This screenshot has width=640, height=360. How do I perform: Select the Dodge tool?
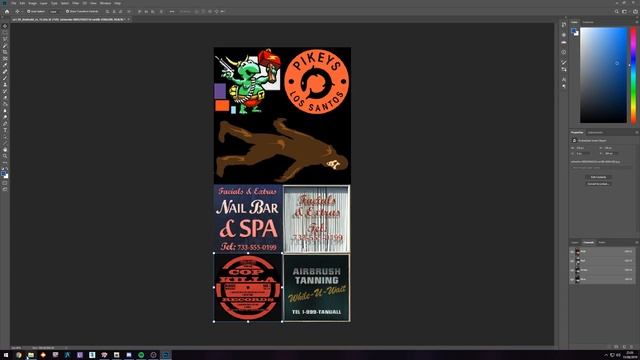pos(5,117)
